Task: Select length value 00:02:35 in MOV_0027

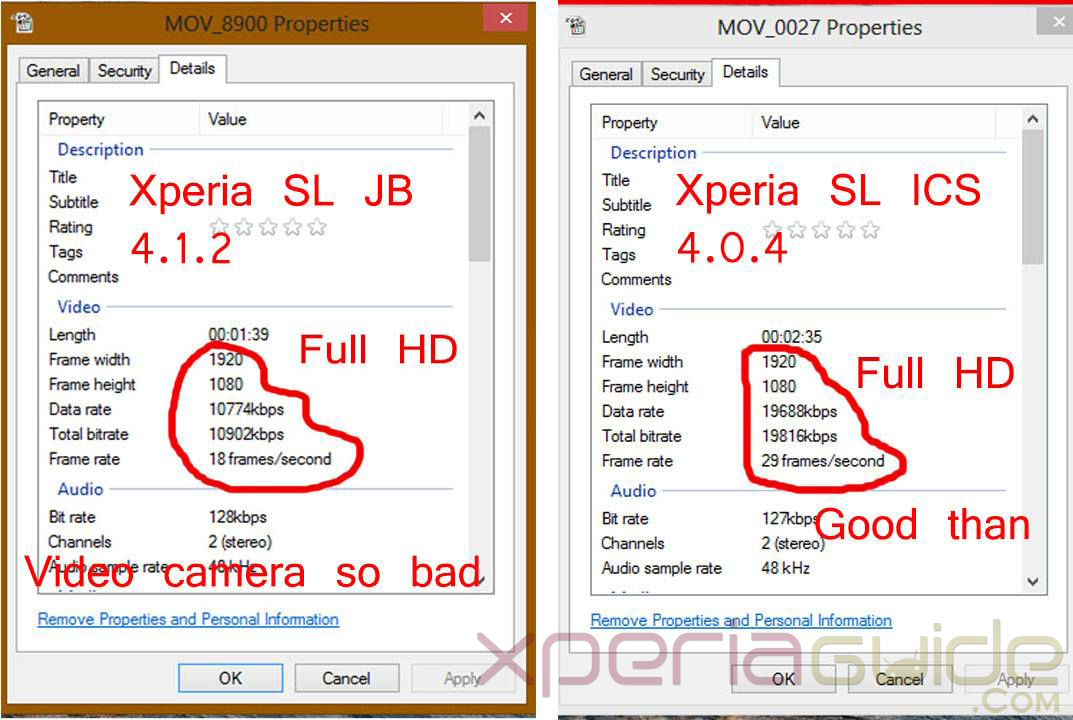Action: point(792,337)
